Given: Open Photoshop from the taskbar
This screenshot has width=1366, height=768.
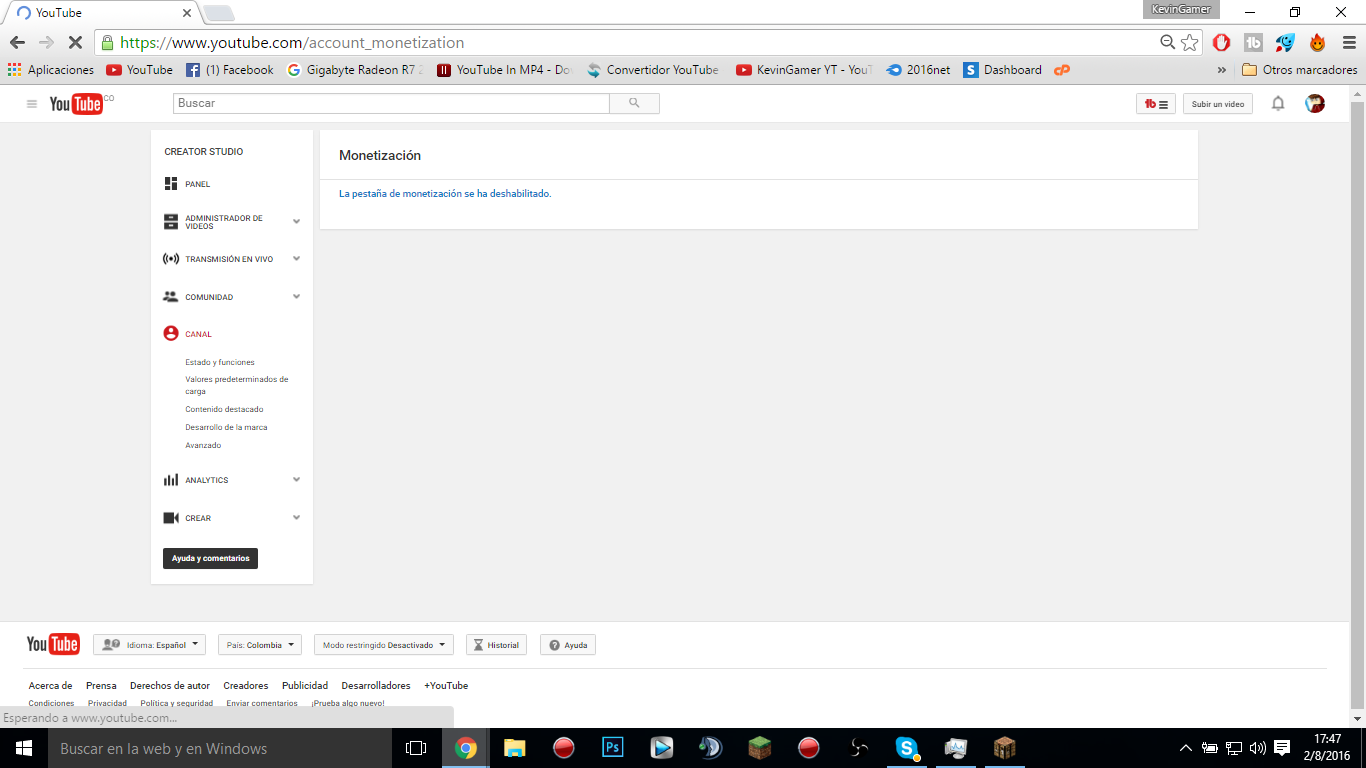Looking at the screenshot, I should click(613, 748).
